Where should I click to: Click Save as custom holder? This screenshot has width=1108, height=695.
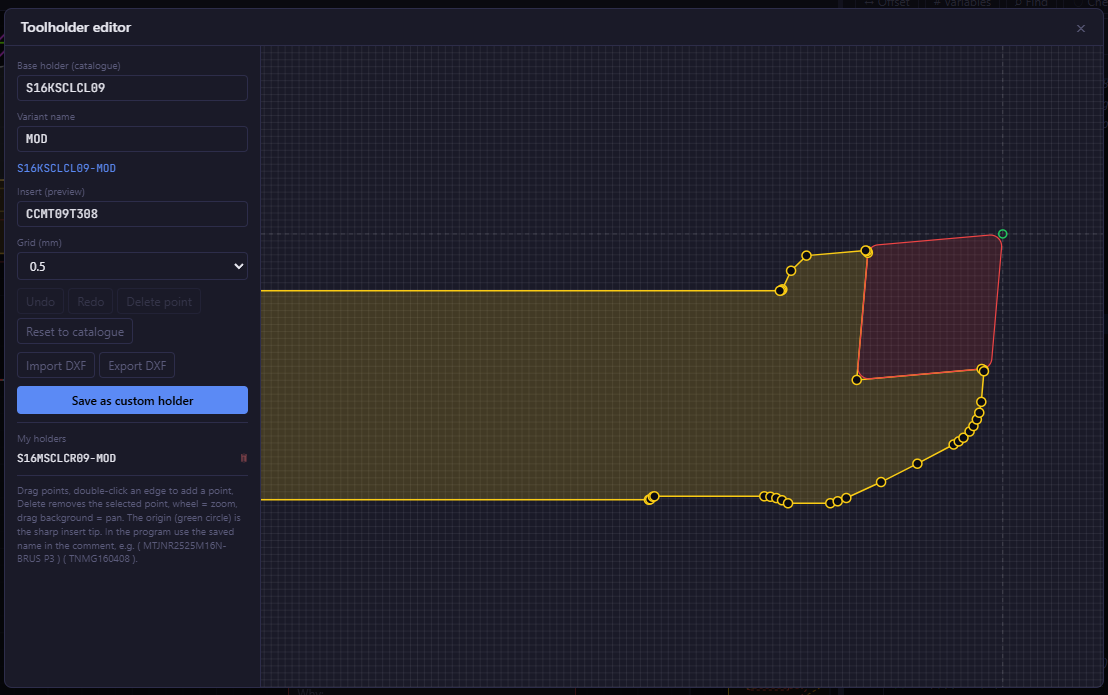point(132,400)
